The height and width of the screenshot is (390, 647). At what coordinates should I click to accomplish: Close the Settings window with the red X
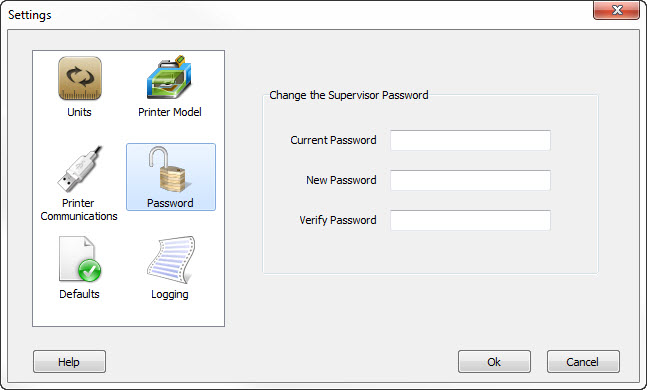point(616,10)
